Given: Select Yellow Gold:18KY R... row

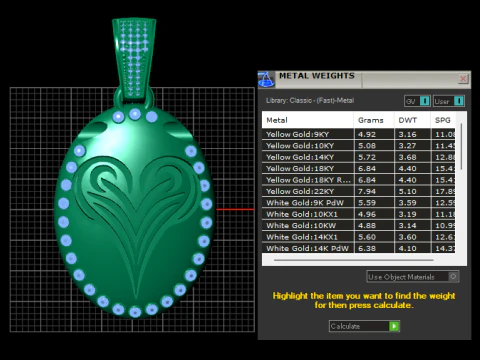Looking at the screenshot, I should pyautogui.click(x=359, y=180).
